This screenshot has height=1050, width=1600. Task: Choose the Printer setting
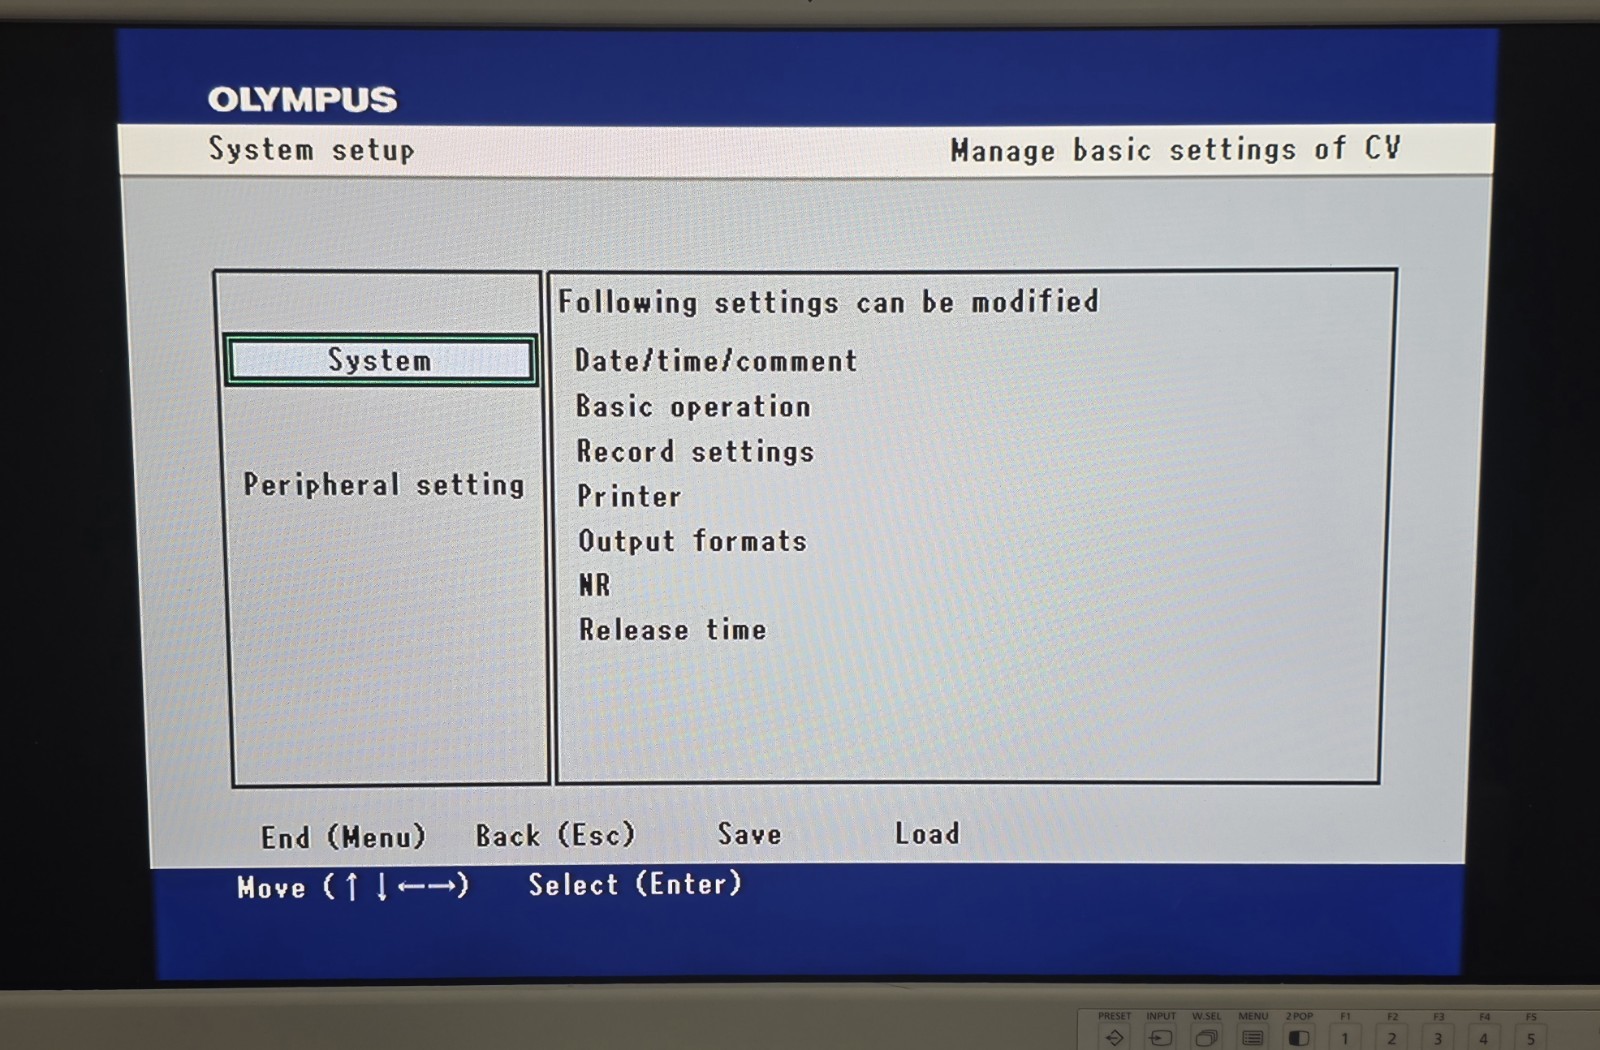(x=629, y=496)
